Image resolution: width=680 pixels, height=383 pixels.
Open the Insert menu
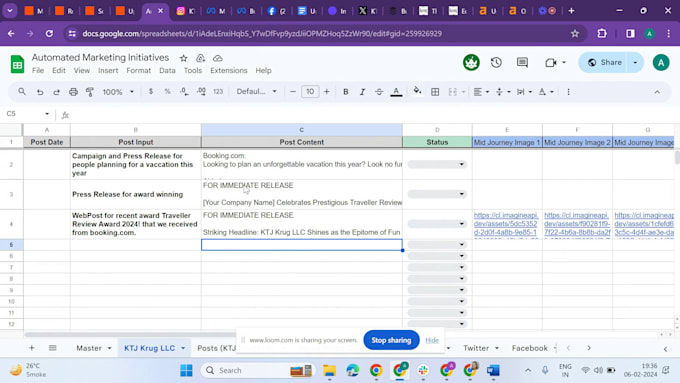click(108, 70)
